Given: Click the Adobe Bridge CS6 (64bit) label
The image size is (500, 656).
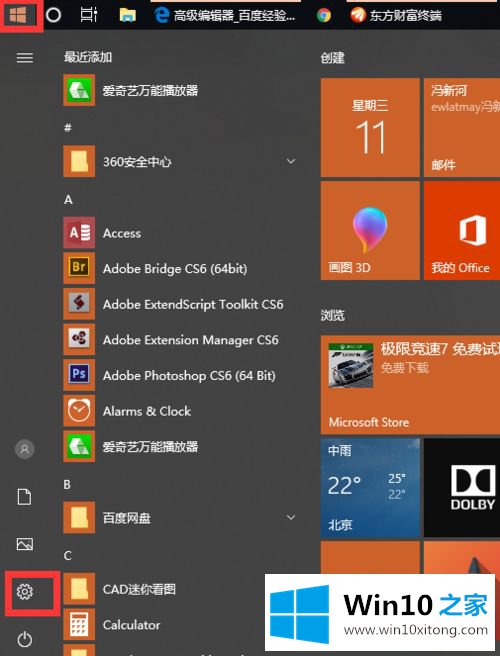Looking at the screenshot, I should pyautogui.click(x=175, y=269).
